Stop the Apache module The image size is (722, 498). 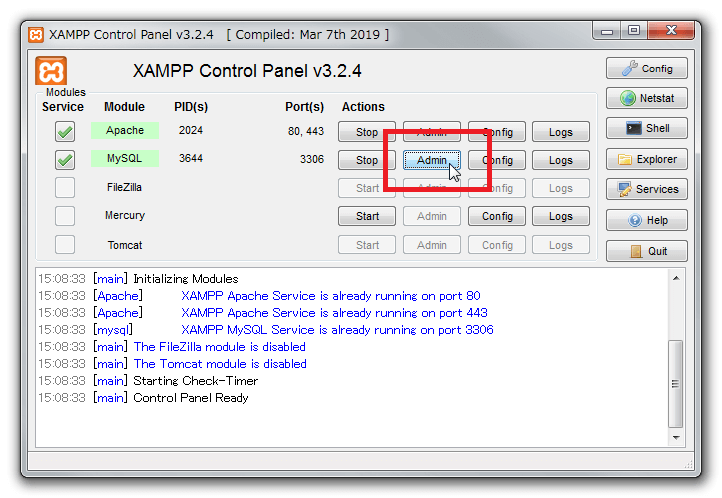pyautogui.click(x=367, y=132)
